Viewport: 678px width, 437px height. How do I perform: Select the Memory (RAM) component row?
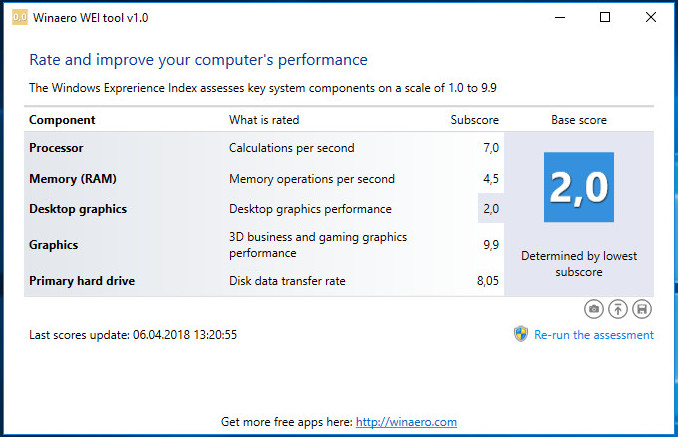point(264,179)
